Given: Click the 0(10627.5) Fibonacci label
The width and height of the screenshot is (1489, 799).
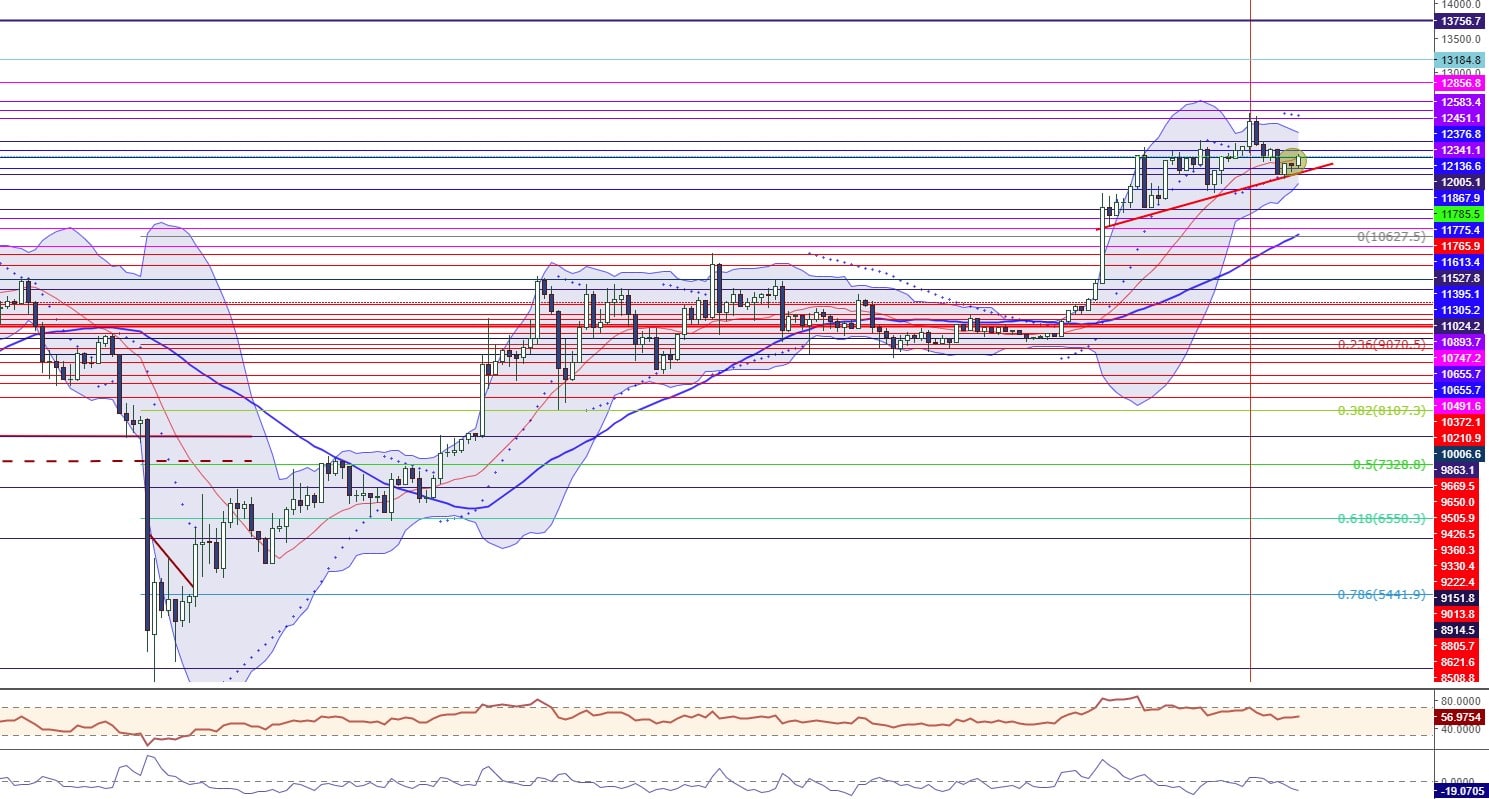Looking at the screenshot, I should (x=1394, y=237).
